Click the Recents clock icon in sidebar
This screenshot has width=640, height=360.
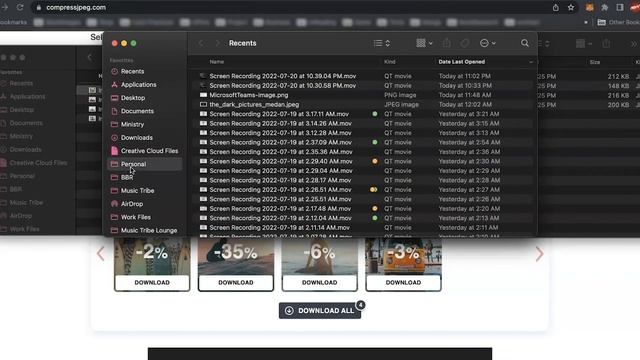(114, 71)
